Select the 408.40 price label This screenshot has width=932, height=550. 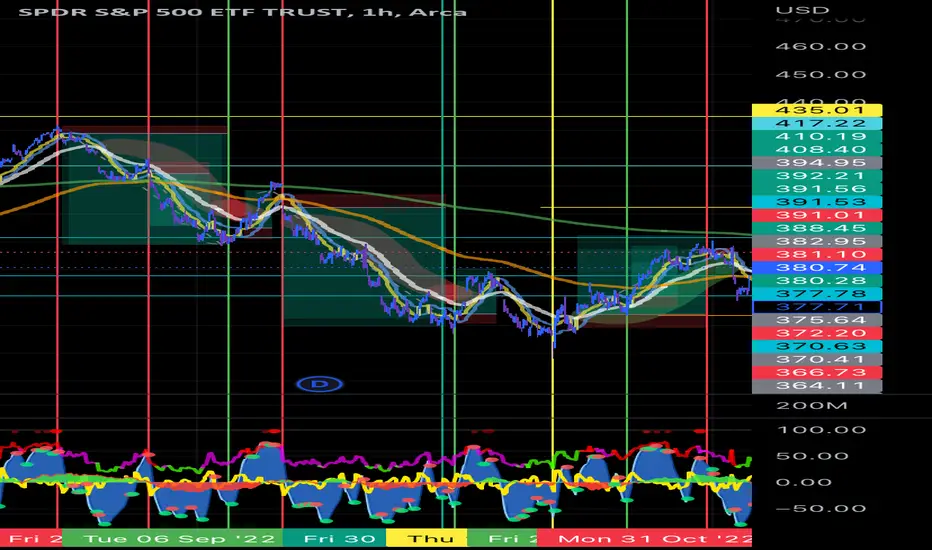[x=817, y=149]
